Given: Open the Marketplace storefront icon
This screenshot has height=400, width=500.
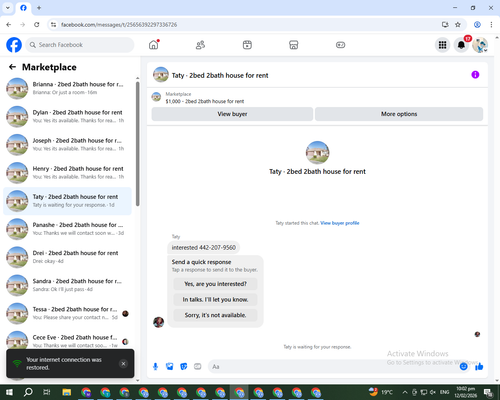Looking at the screenshot, I should [294, 45].
